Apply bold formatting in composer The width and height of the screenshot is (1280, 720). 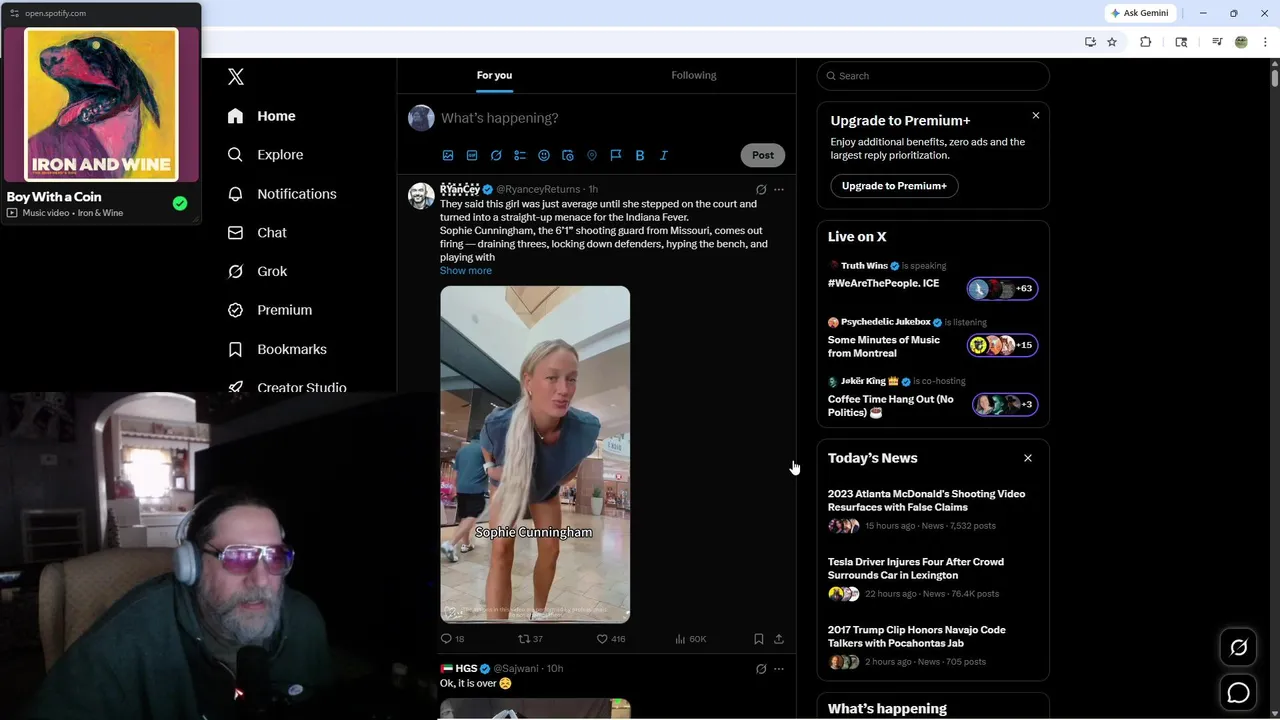coord(640,155)
